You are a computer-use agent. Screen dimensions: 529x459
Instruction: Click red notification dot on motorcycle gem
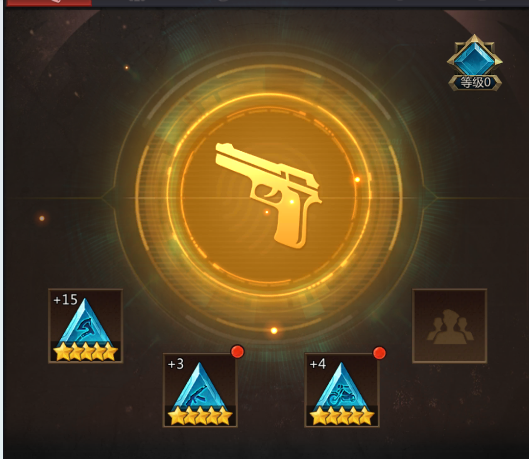pyautogui.click(x=380, y=353)
